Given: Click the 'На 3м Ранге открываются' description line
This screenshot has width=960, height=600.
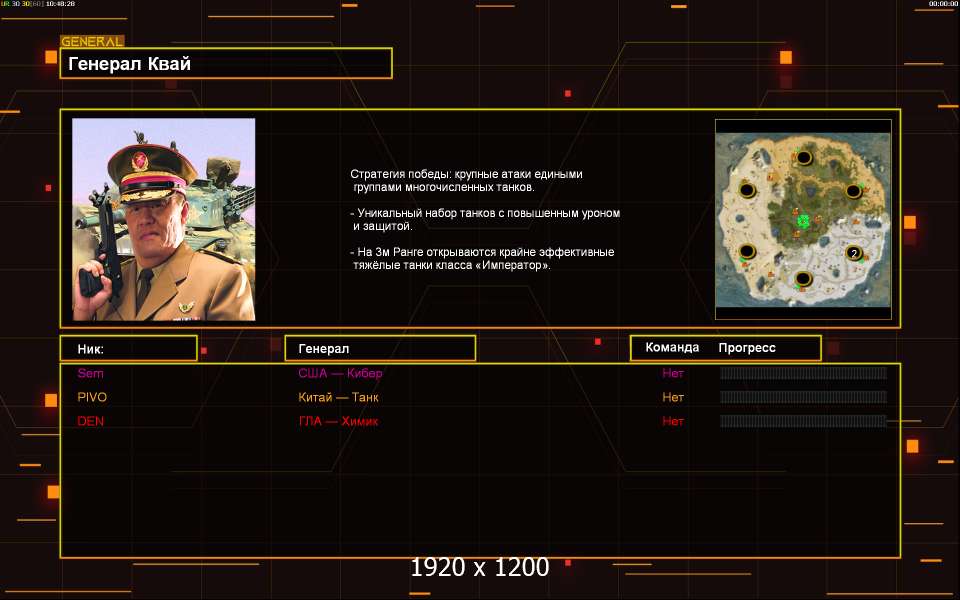Looking at the screenshot, I should click(x=482, y=258).
